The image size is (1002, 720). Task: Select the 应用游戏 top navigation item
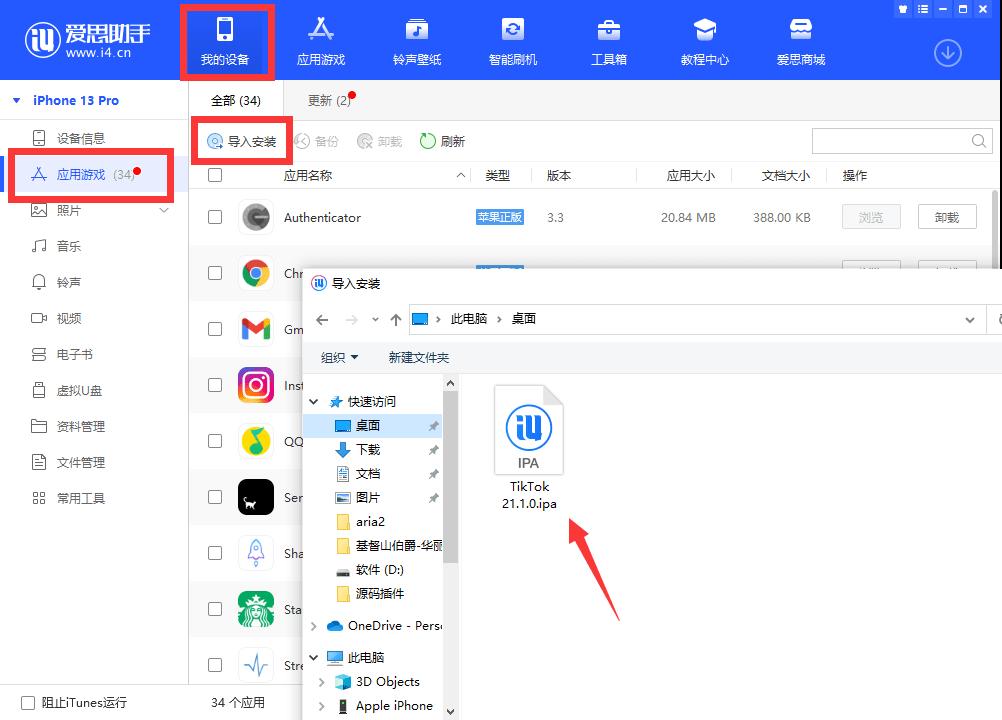(320, 40)
